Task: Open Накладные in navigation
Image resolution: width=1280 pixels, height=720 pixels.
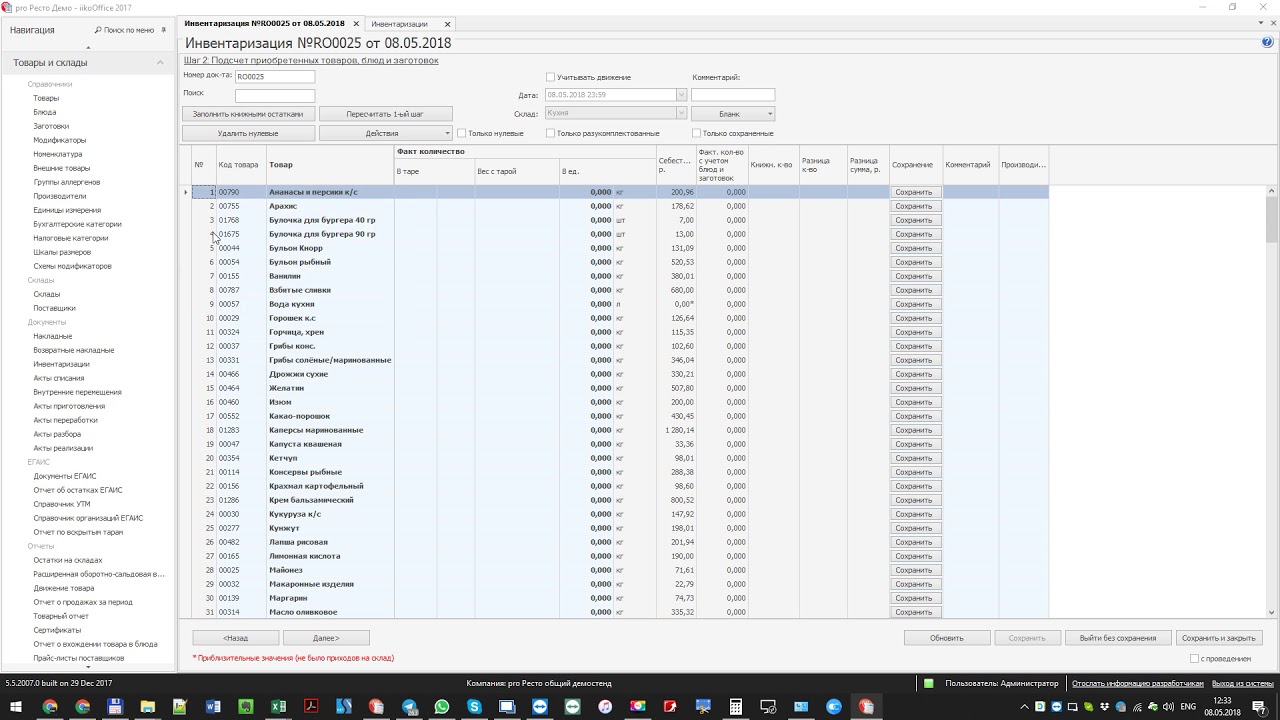Action: (53, 336)
